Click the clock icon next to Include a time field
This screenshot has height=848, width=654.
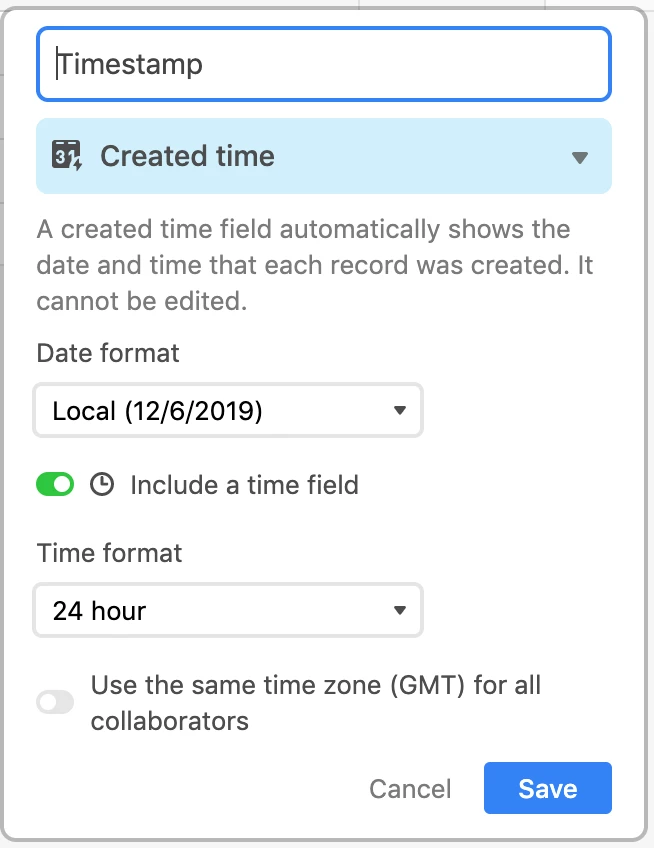pos(102,484)
